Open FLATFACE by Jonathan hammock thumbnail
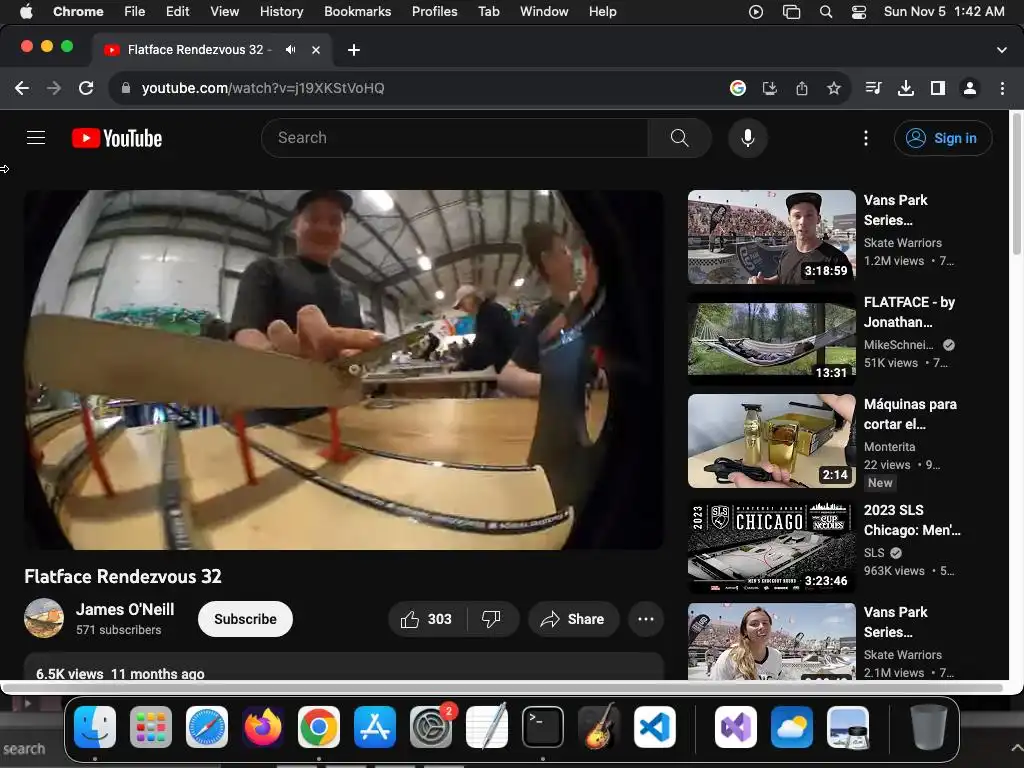 tap(771, 339)
